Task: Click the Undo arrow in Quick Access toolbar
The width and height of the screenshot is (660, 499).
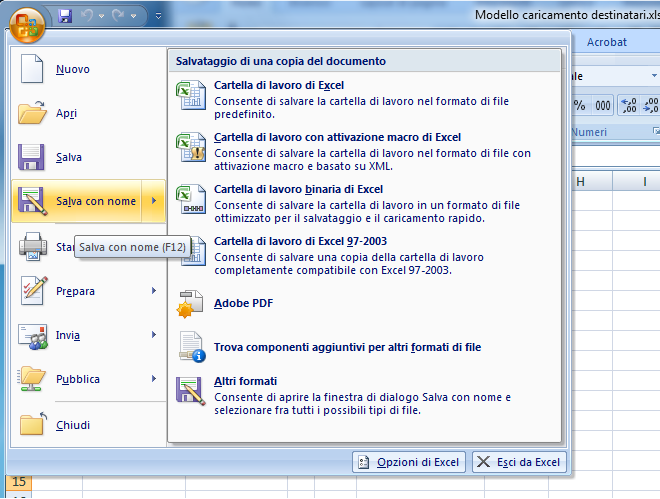Action: click(x=87, y=16)
